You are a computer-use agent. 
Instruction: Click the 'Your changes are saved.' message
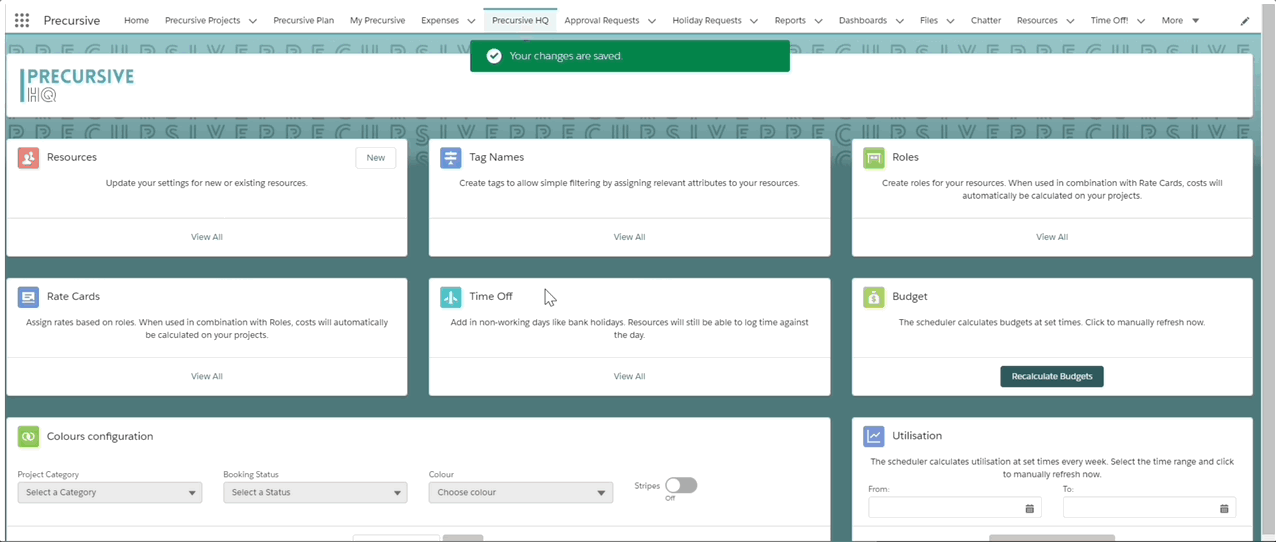point(566,56)
